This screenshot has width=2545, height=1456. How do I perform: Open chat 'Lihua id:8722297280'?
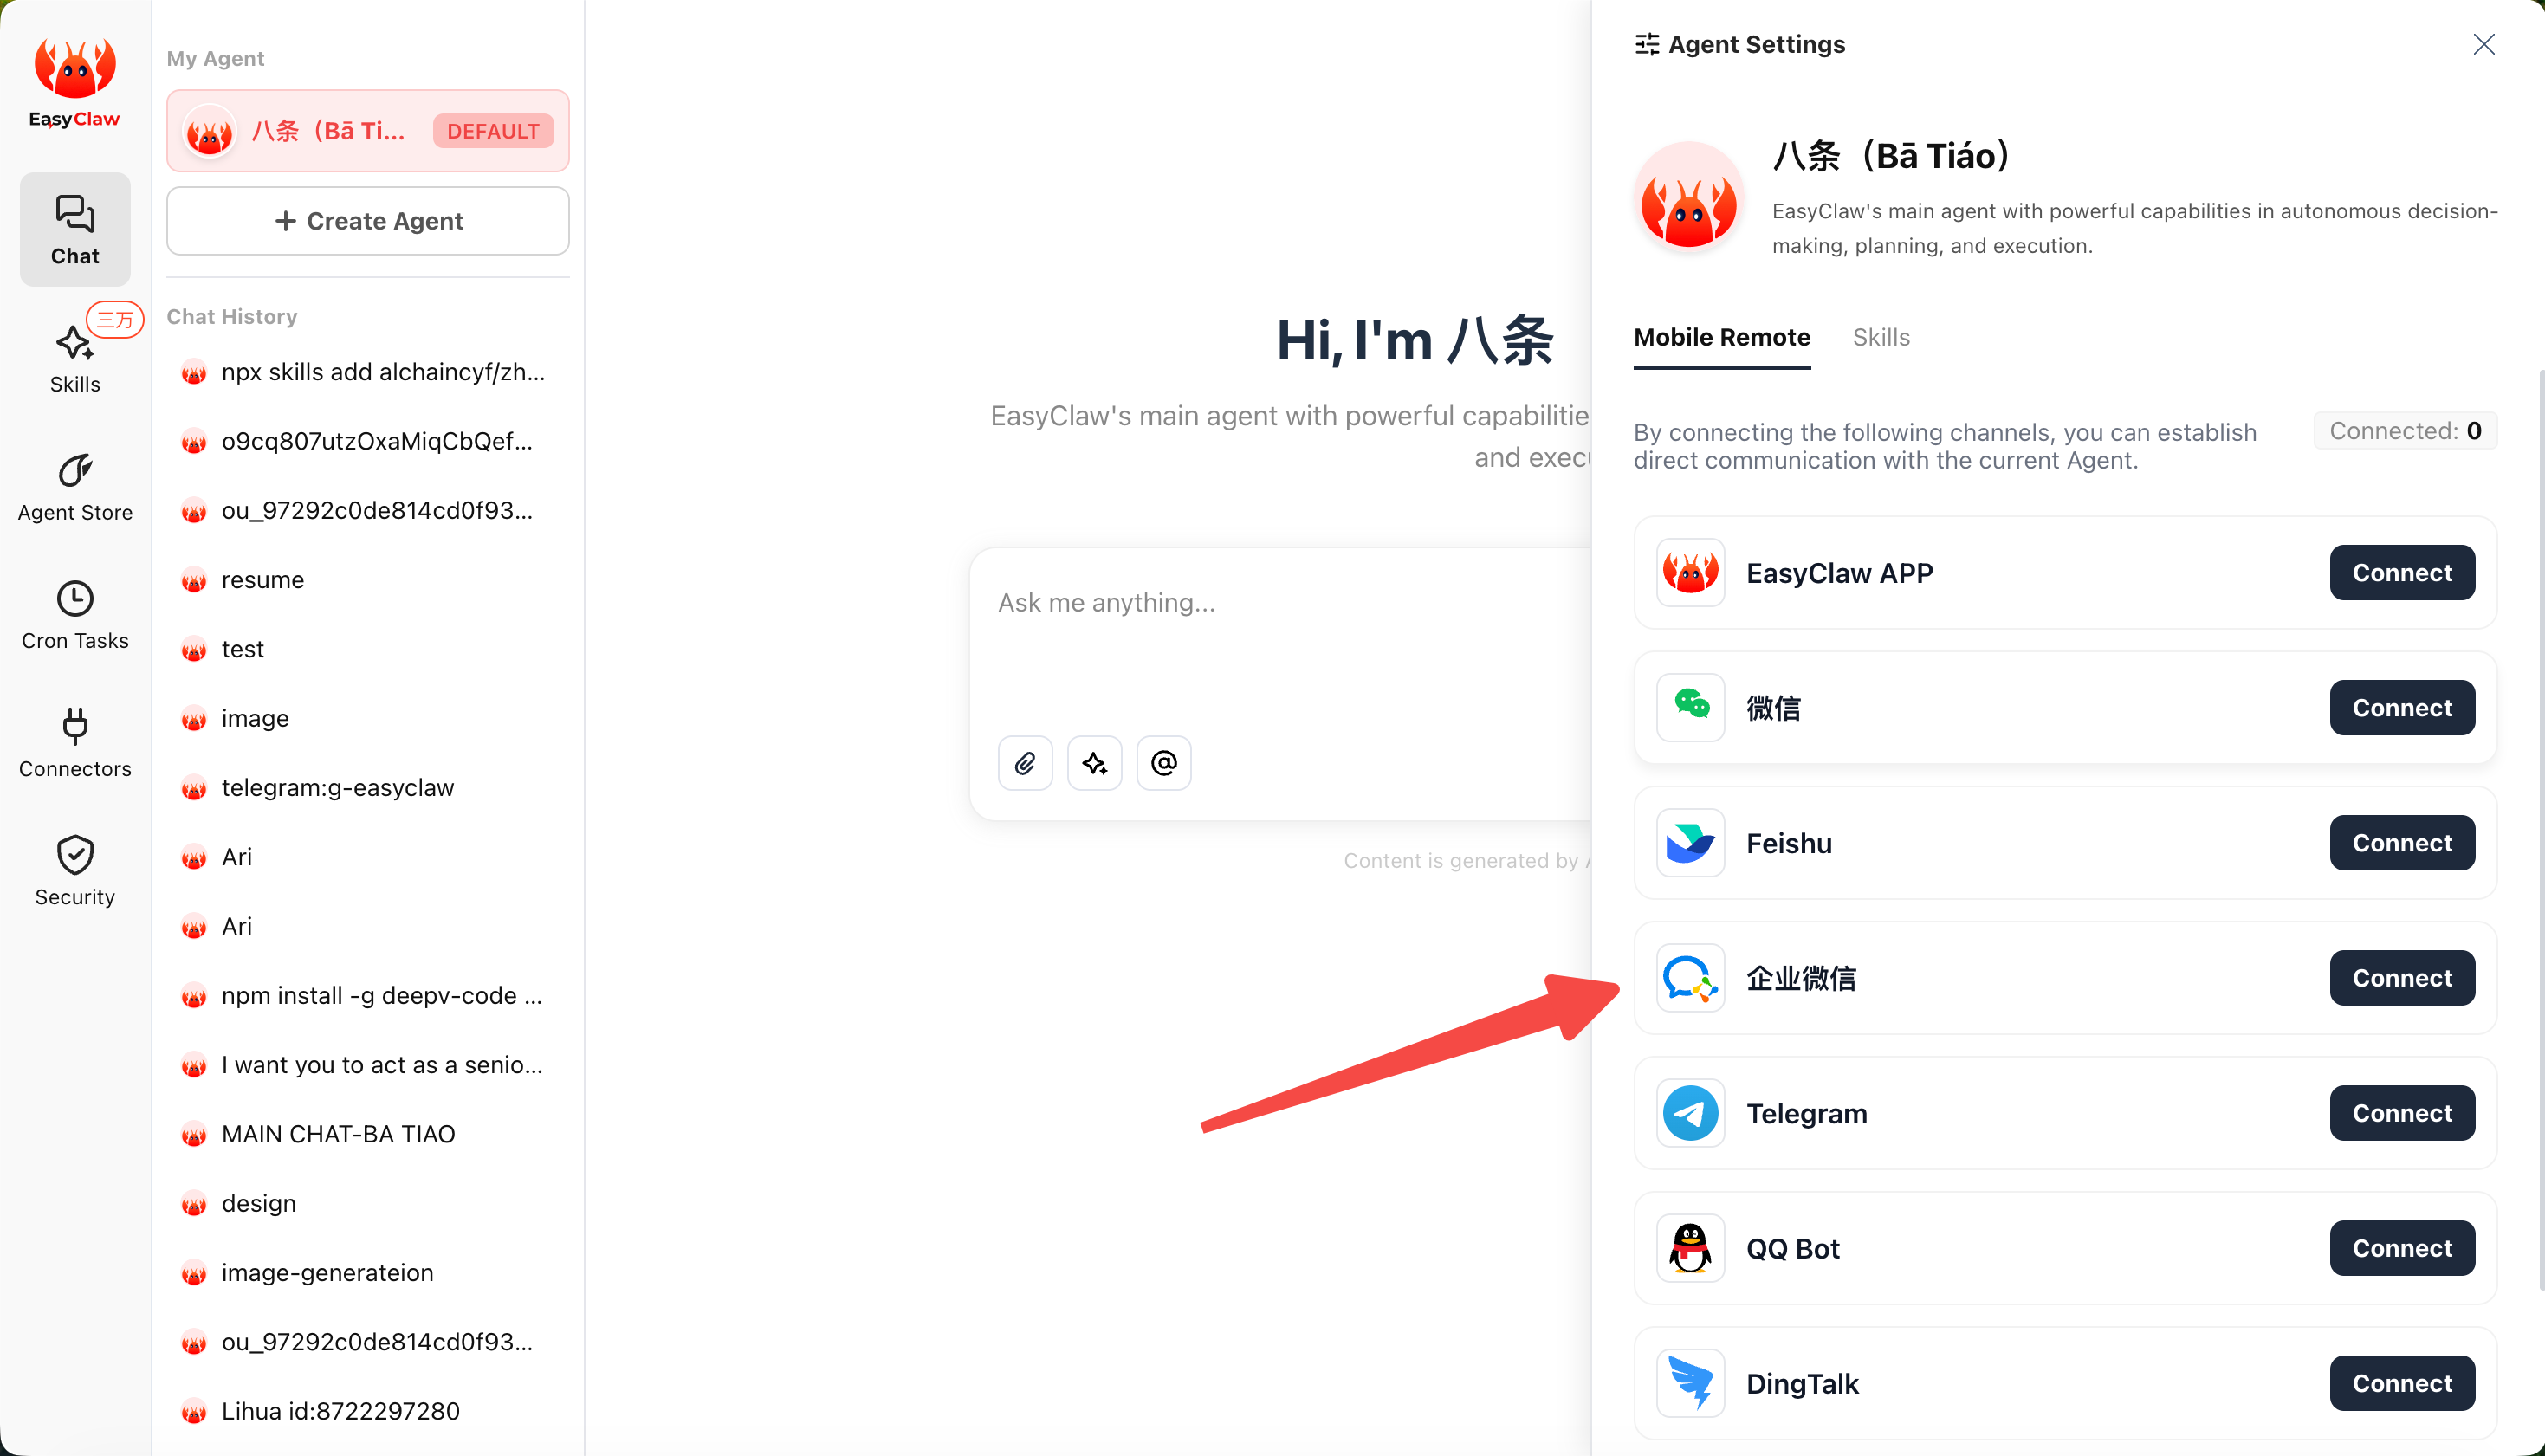(367, 1411)
